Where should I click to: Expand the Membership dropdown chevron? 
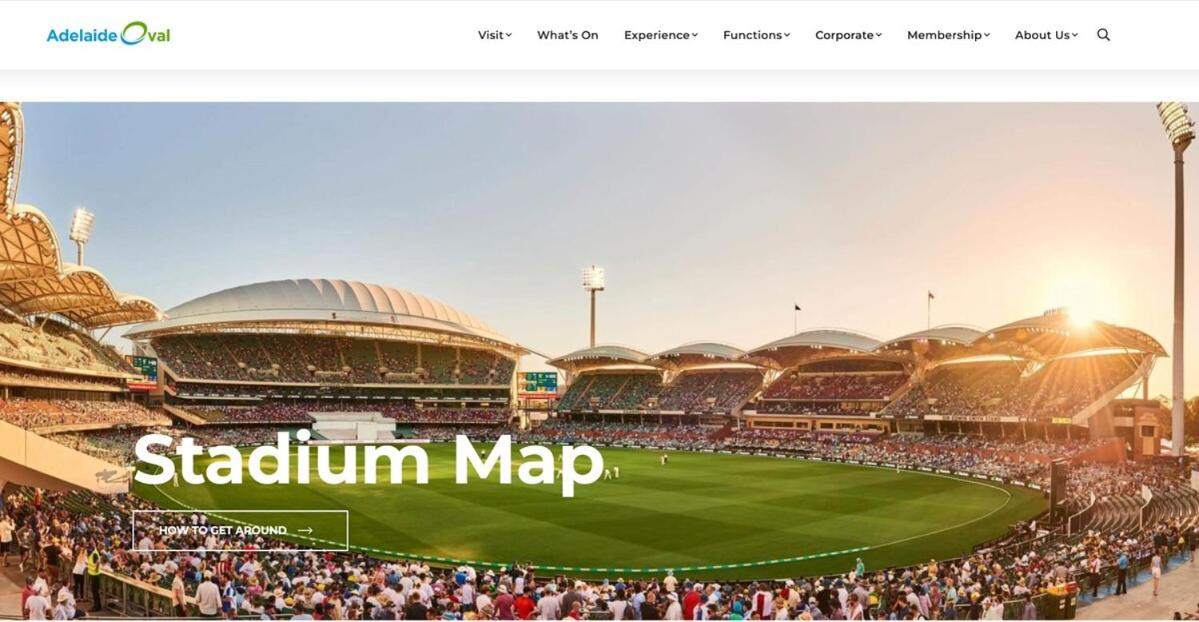click(x=986, y=35)
